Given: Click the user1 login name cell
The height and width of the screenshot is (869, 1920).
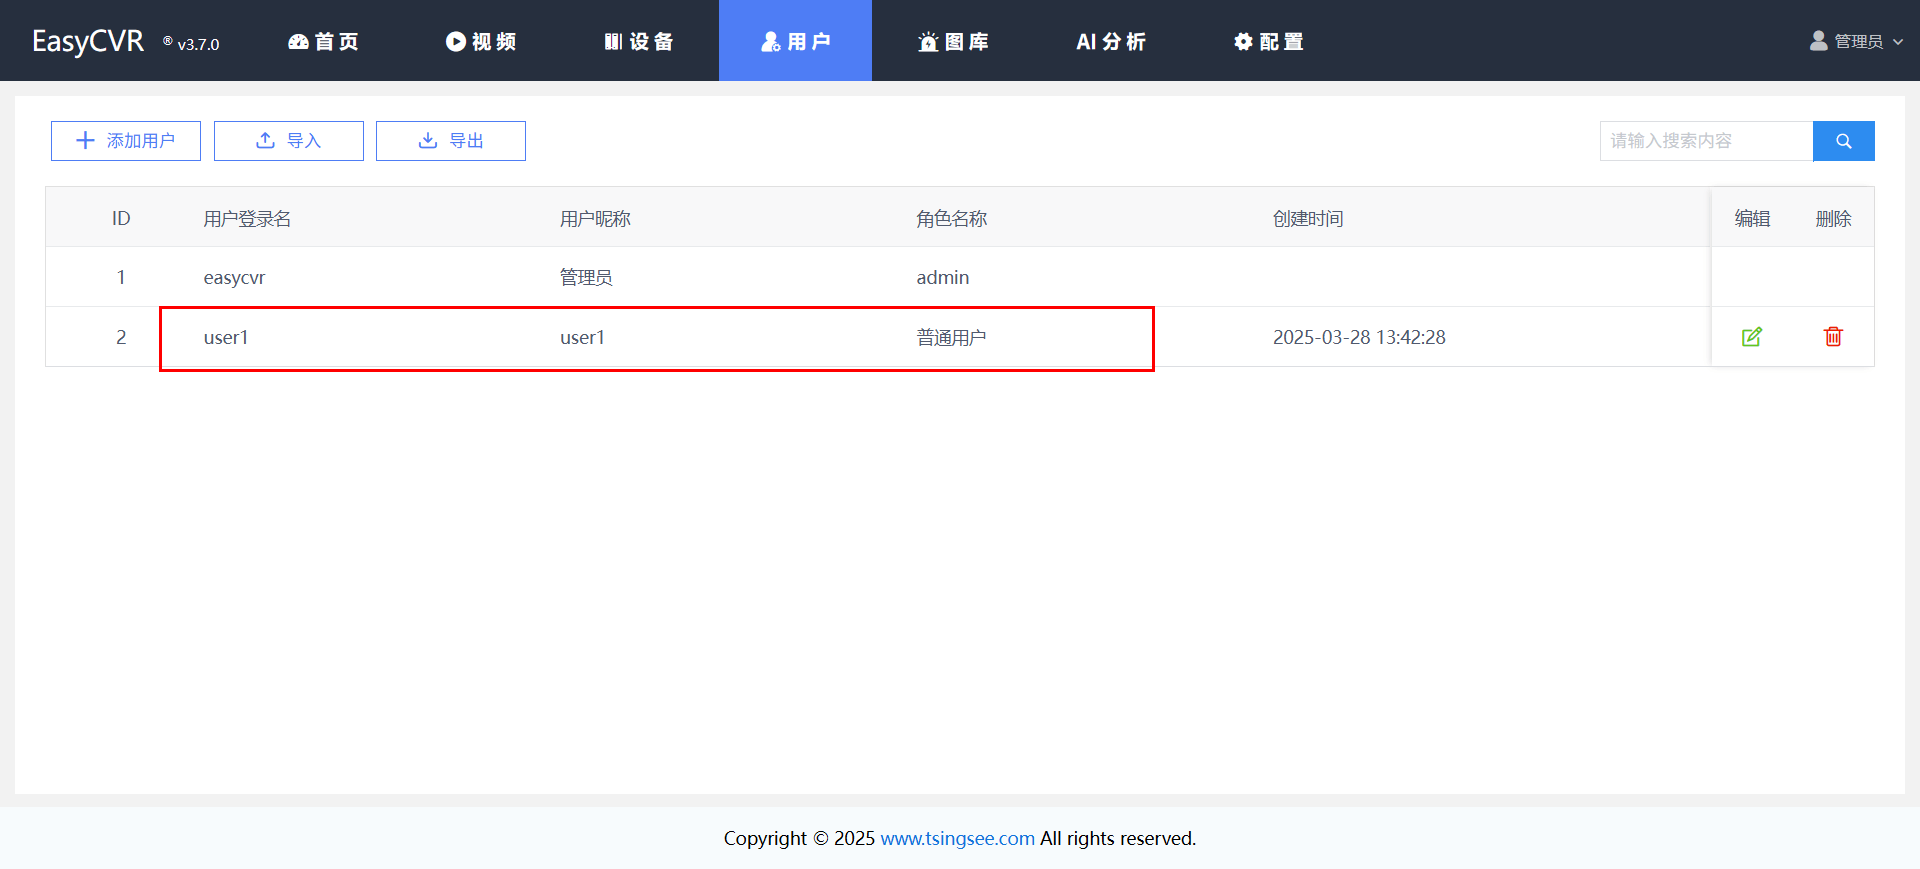Looking at the screenshot, I should (226, 337).
